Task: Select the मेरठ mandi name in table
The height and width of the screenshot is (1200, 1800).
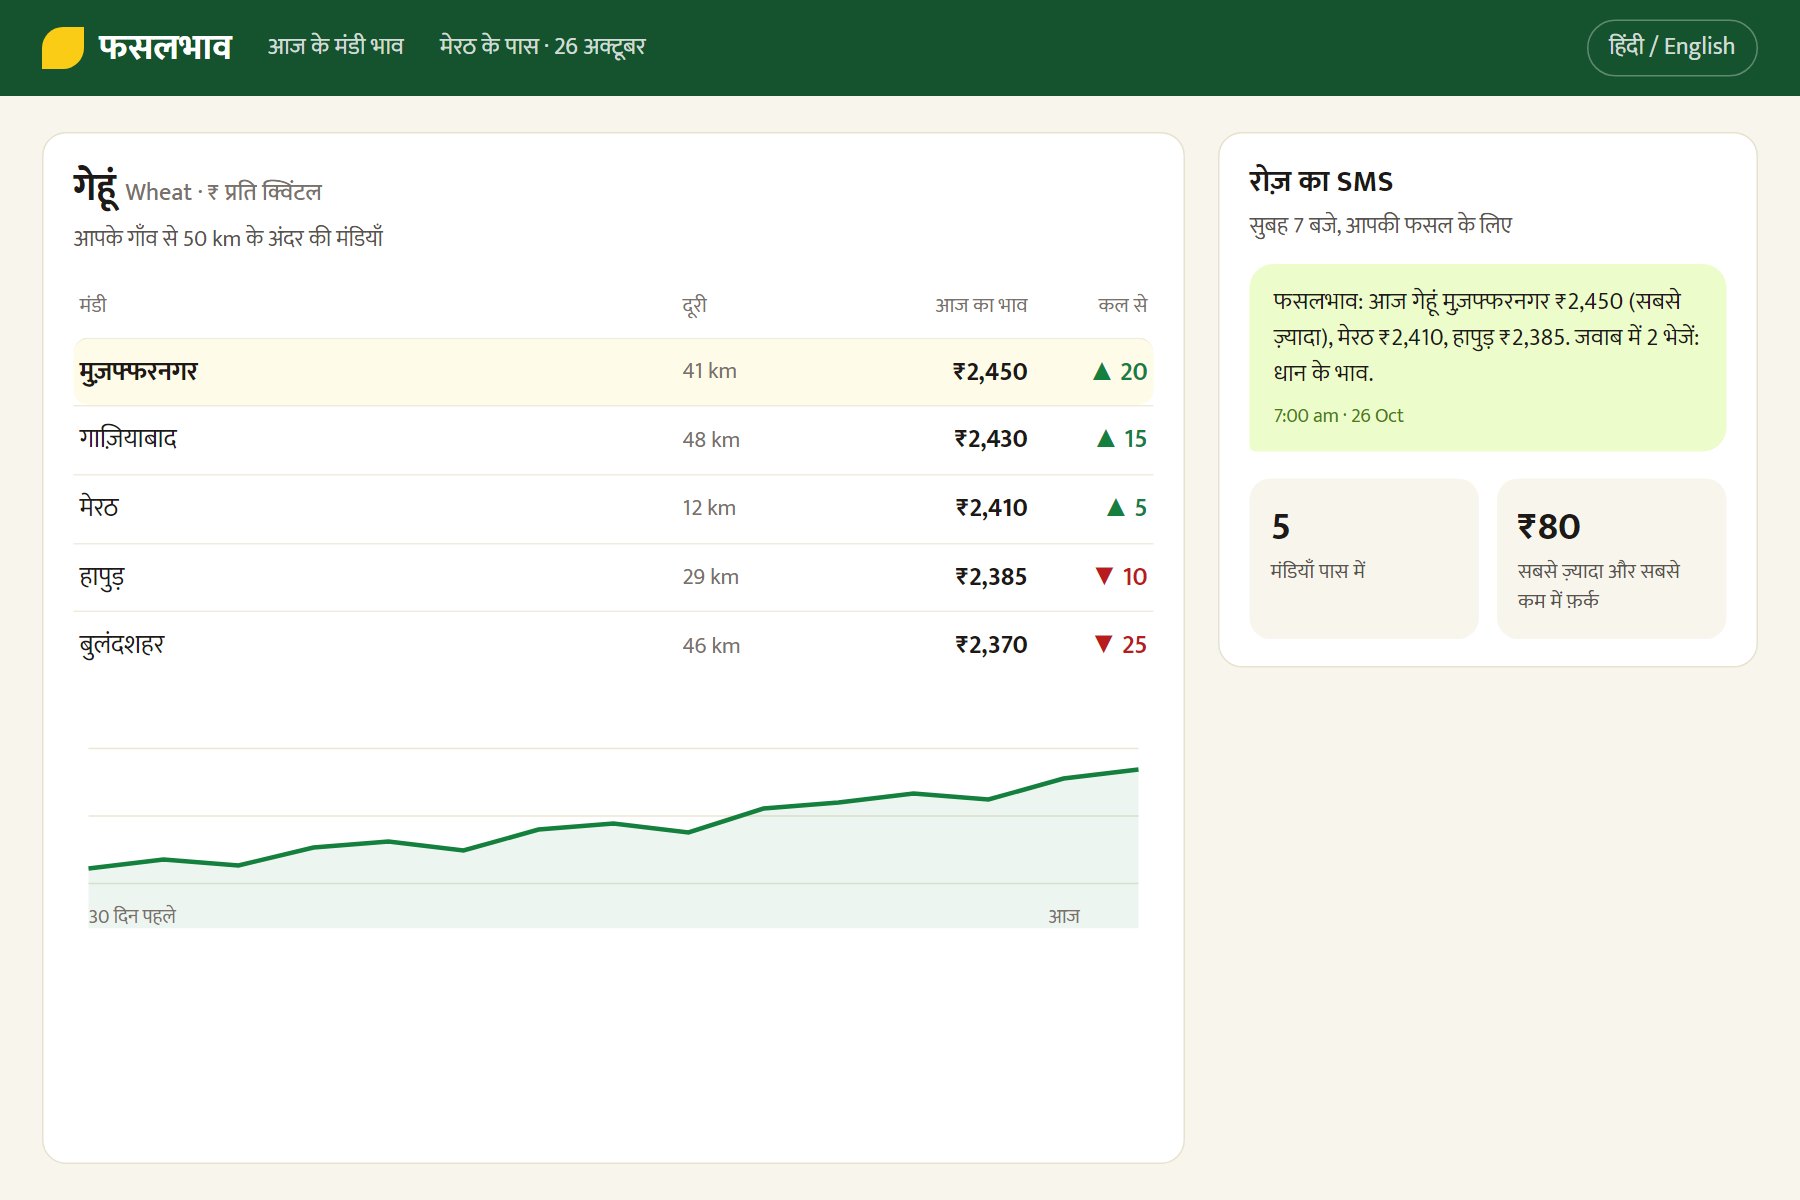Action: pos(99,507)
